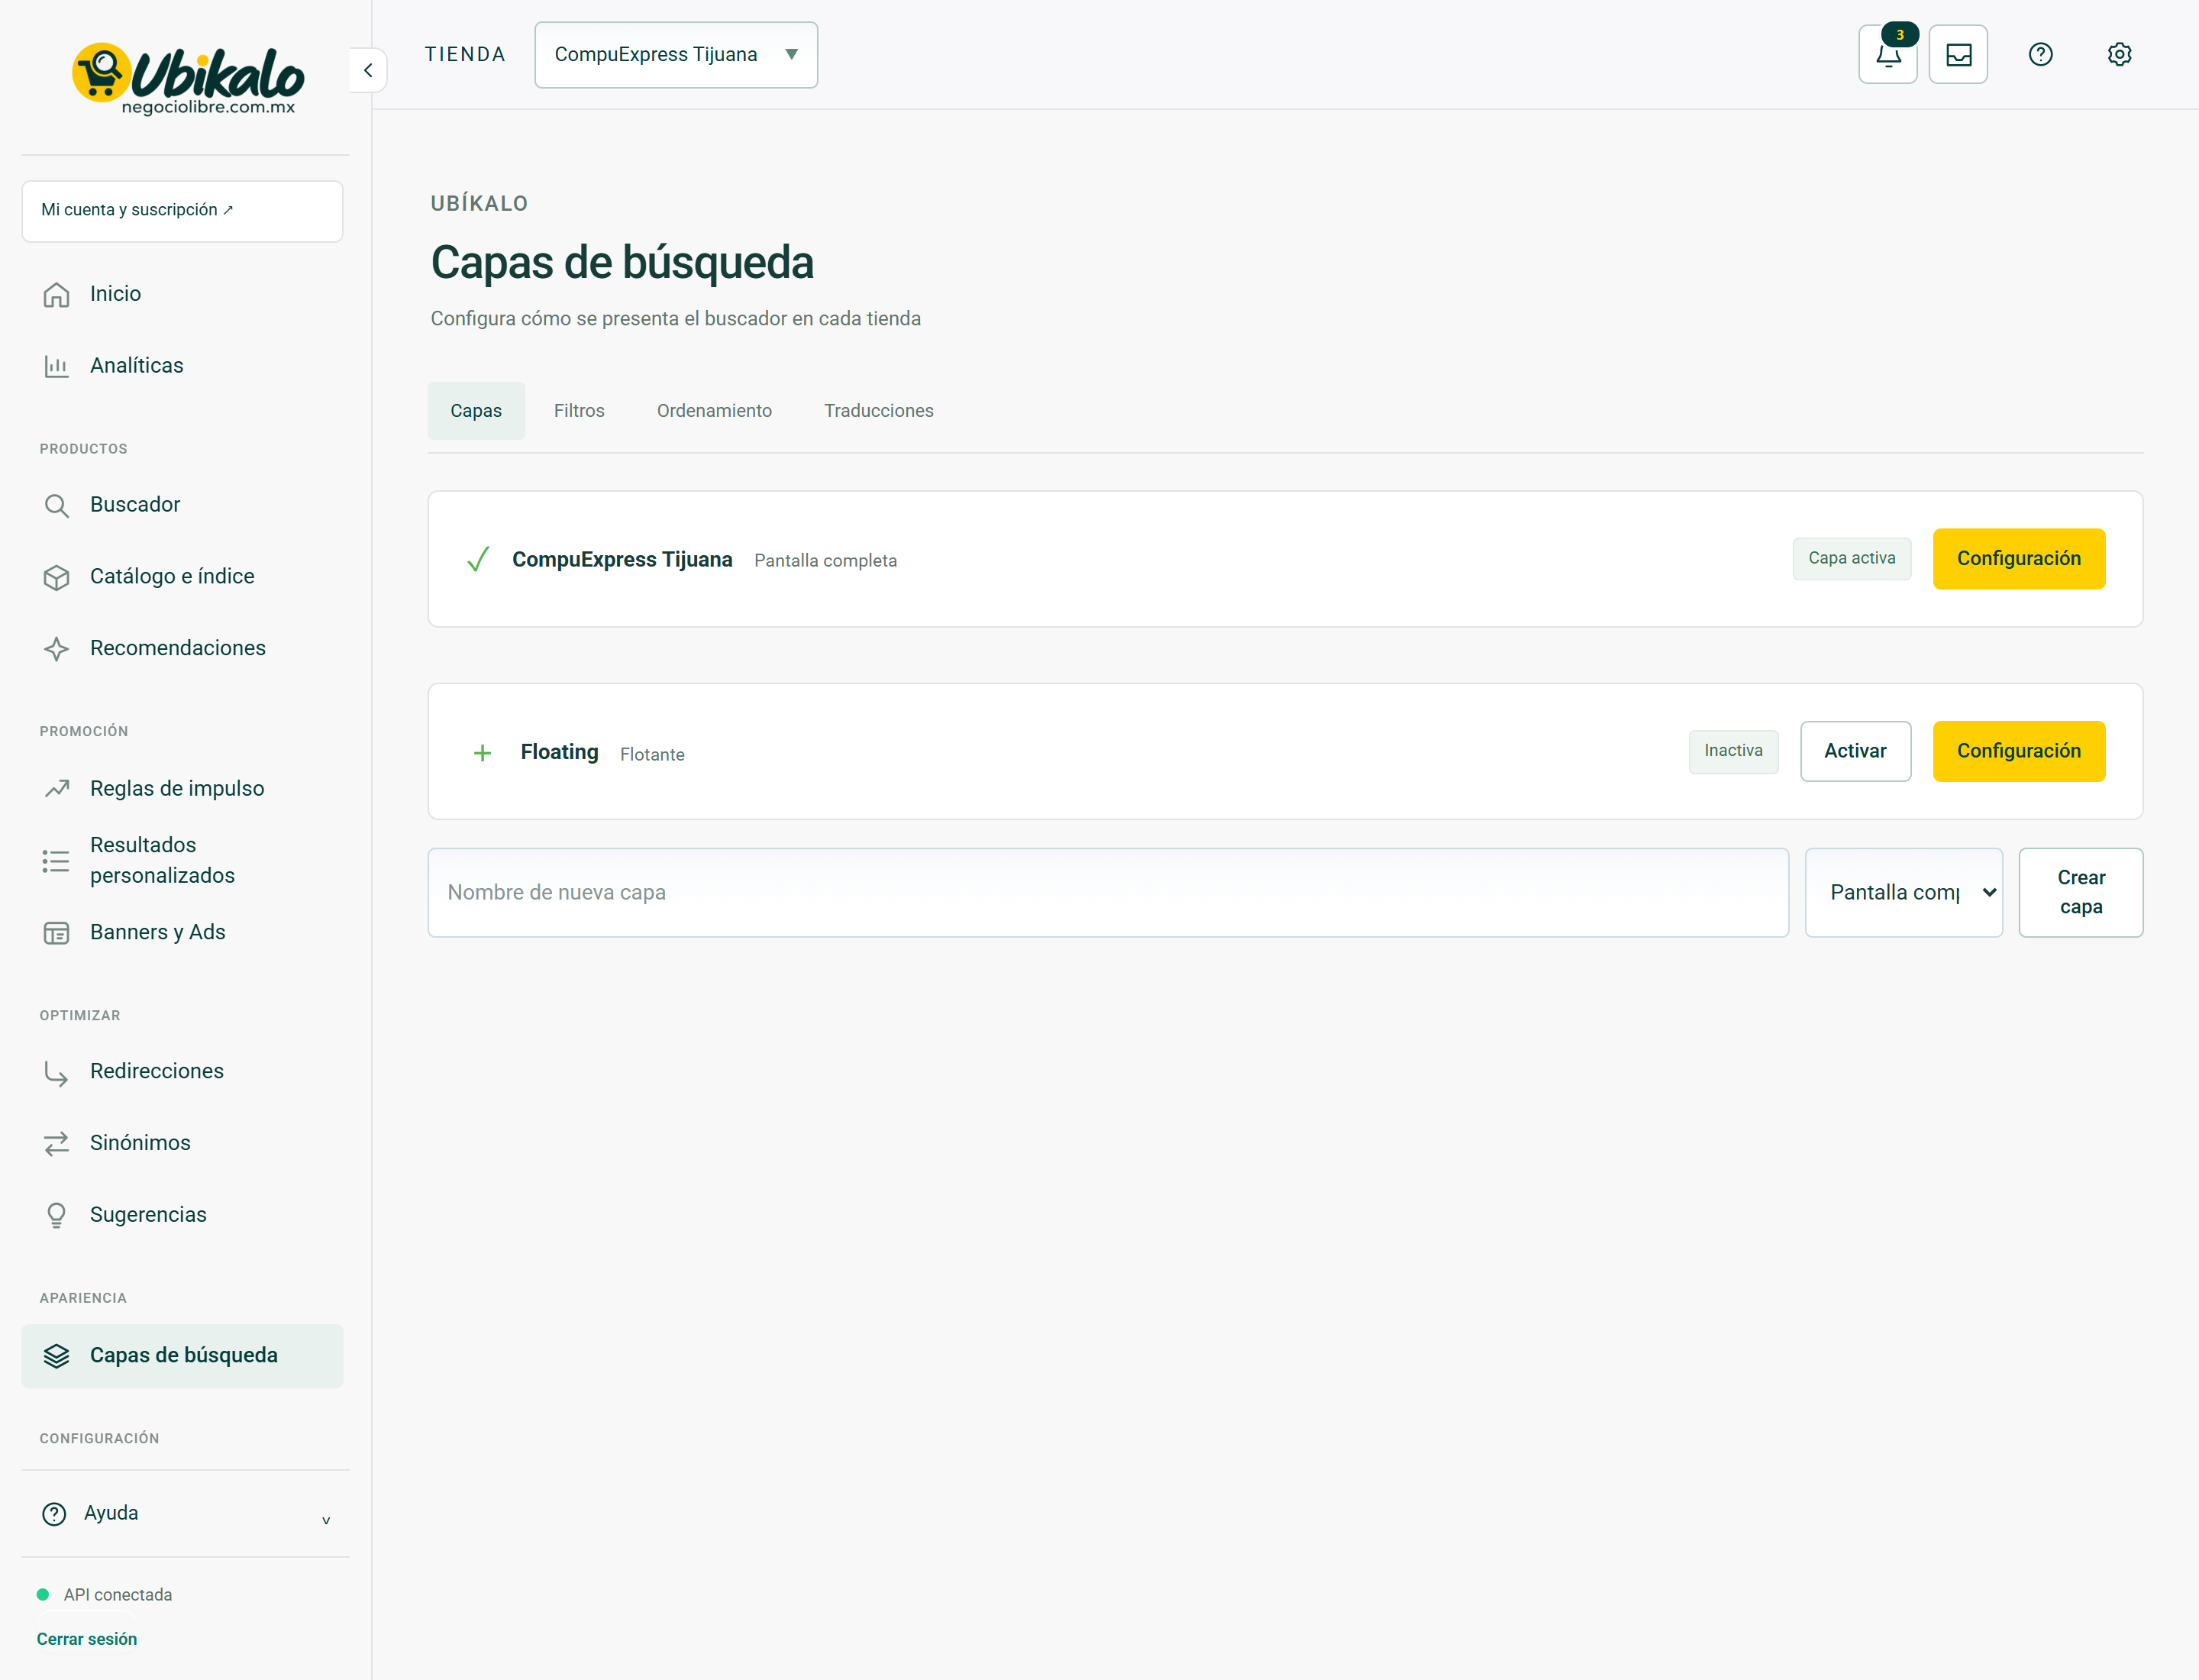Click the Analíticas bar chart icon
The width and height of the screenshot is (2199, 1680).
[57, 366]
